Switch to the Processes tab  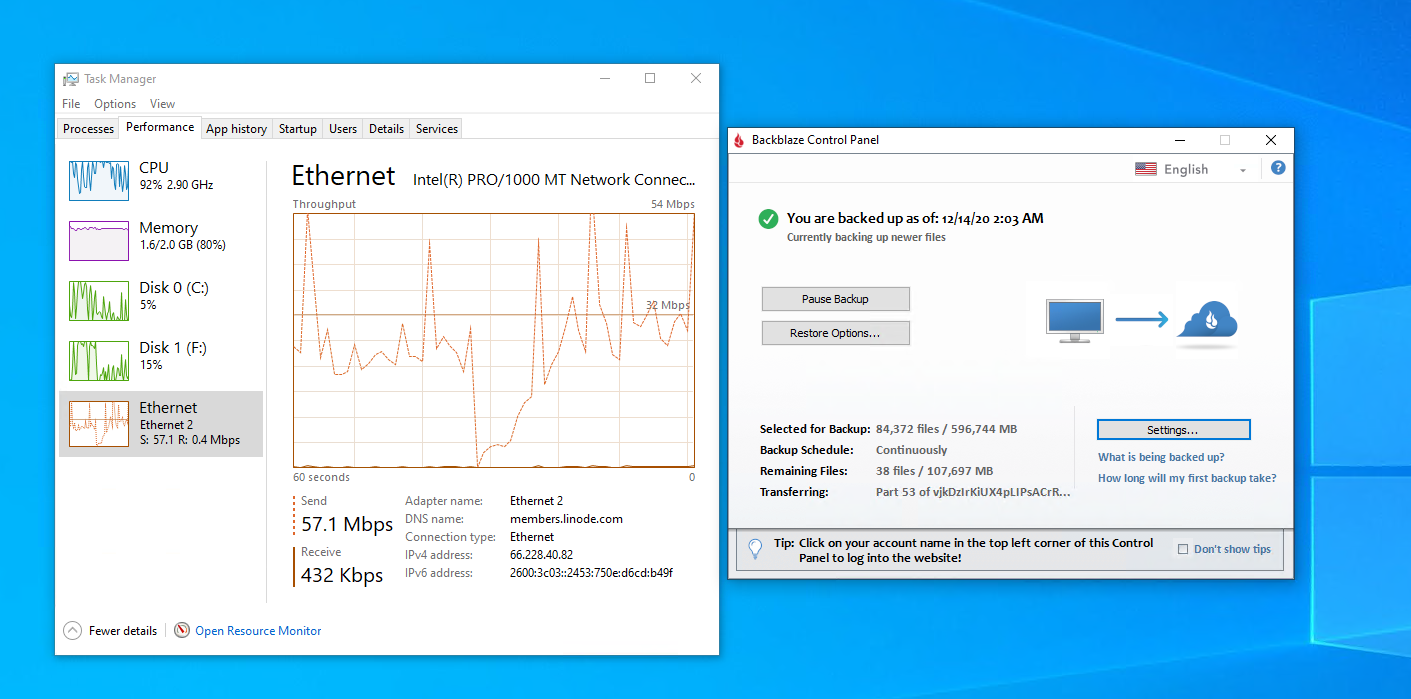88,129
